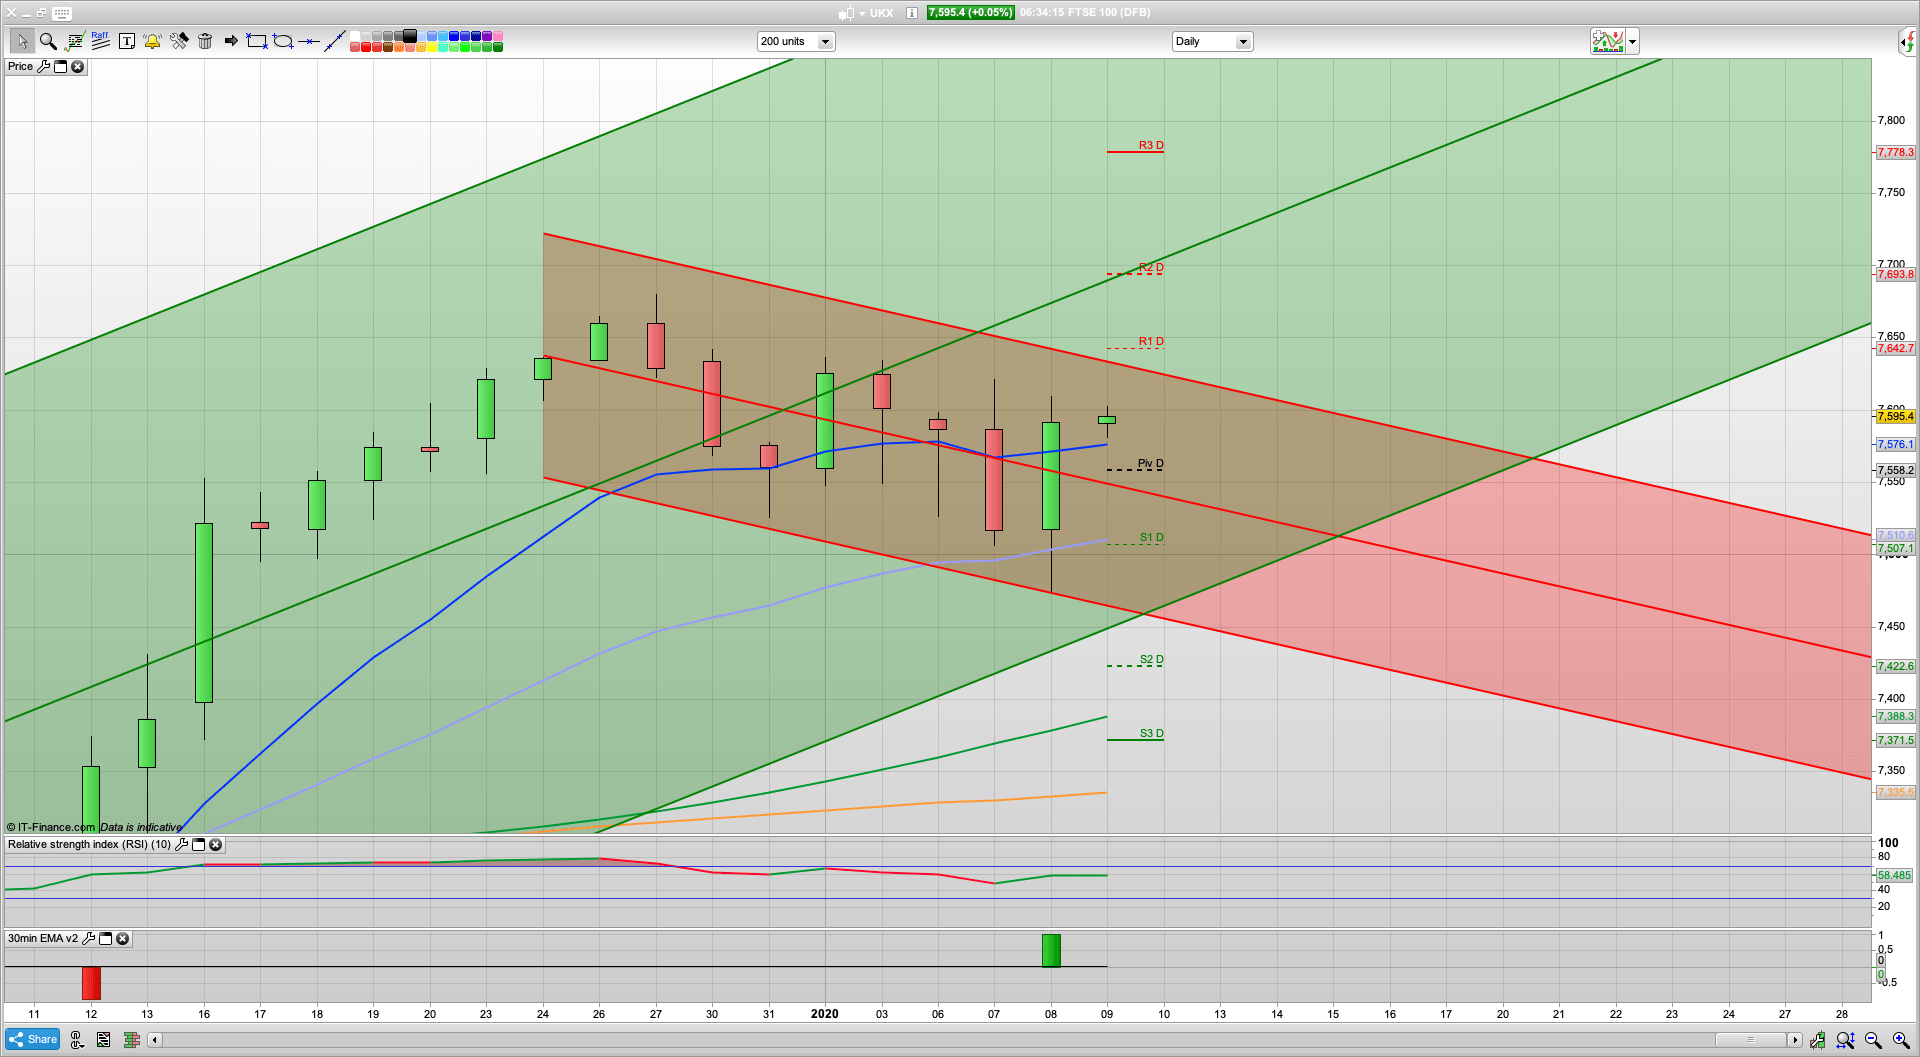Maximize the 30min EMA v2 panel
Screen dimensions: 1920x1057
coord(105,939)
